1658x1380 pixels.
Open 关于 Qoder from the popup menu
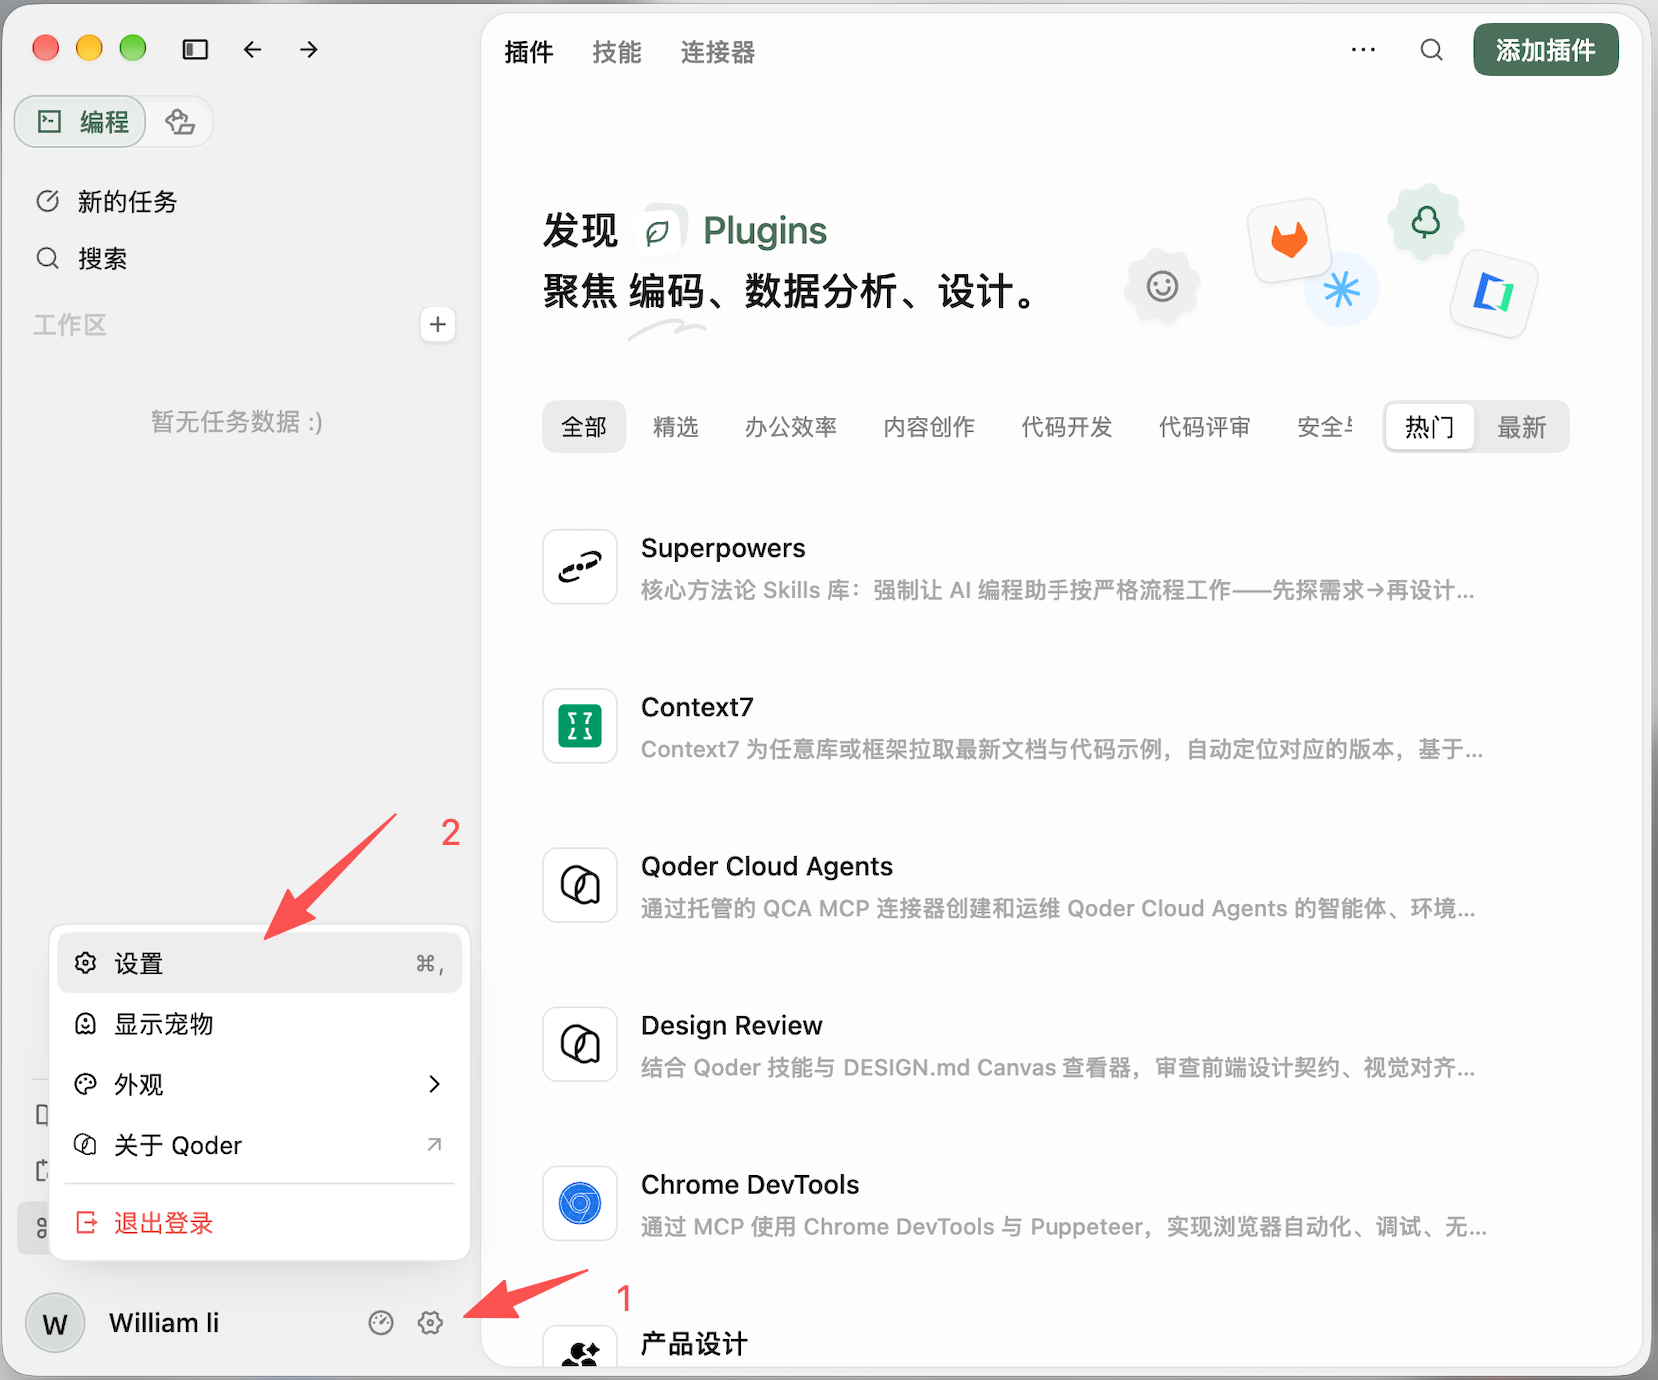(260, 1145)
